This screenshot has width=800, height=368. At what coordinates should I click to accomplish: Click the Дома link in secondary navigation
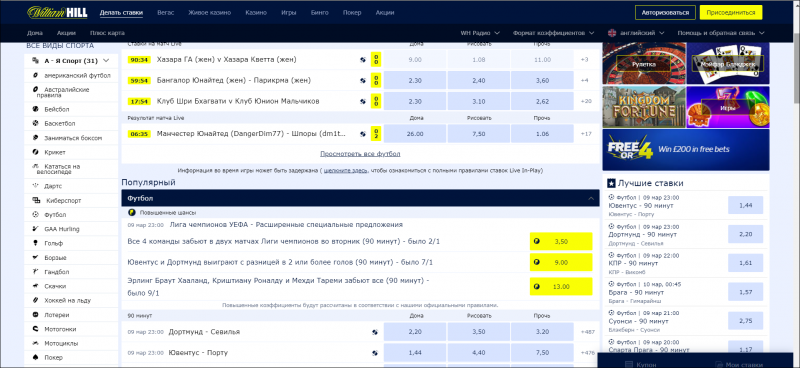[35, 33]
